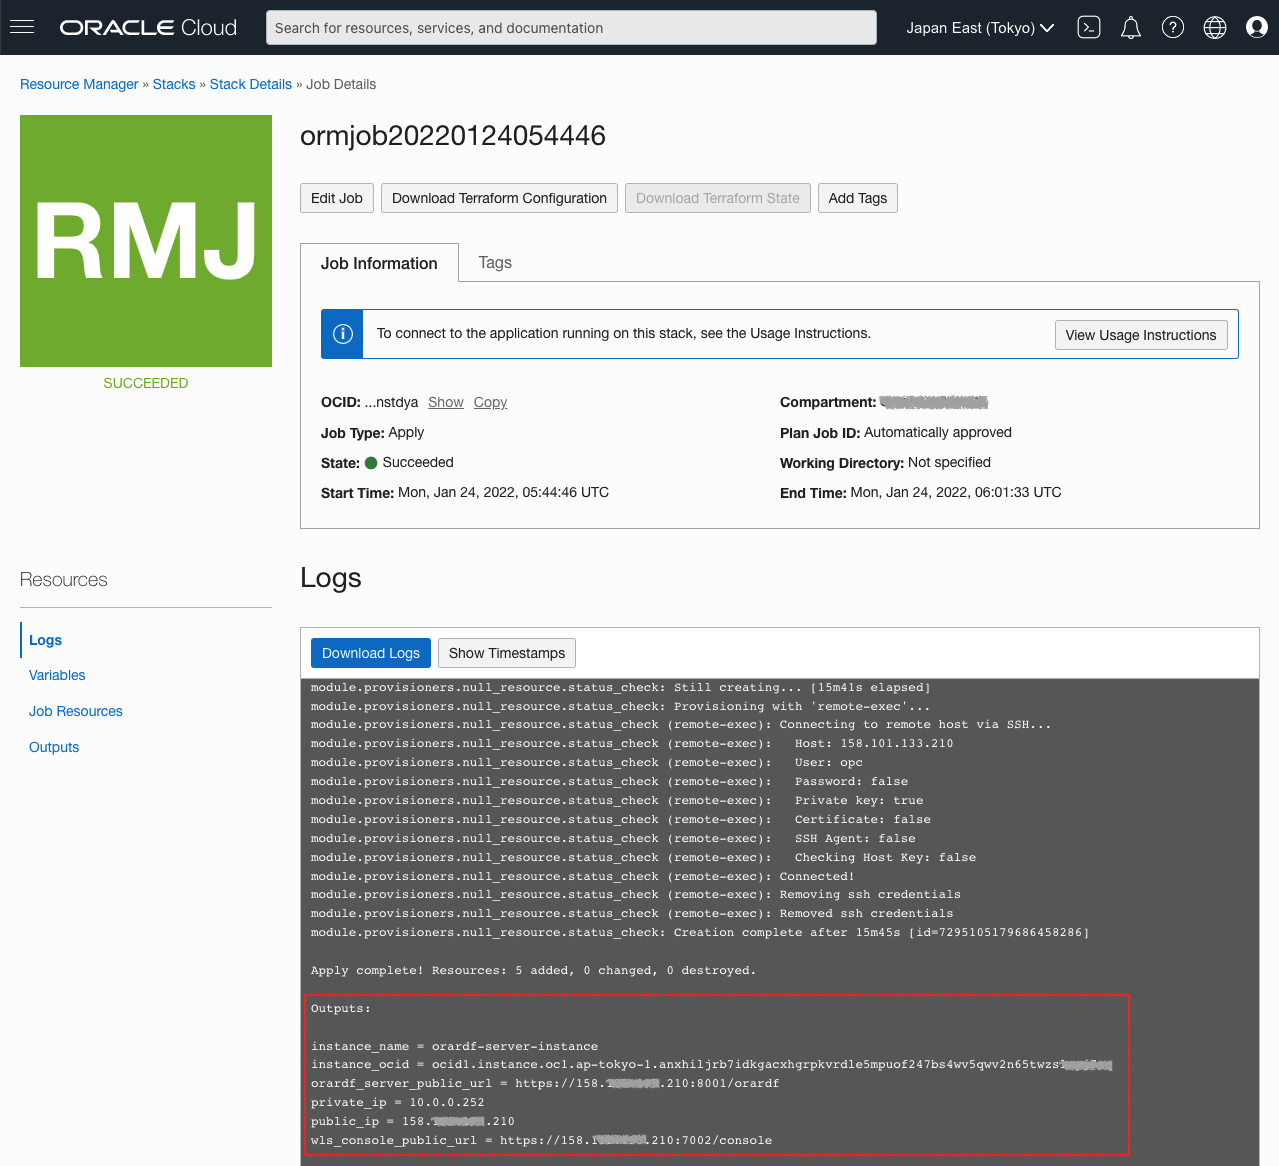Switch to the Tags tab
This screenshot has height=1166, width=1279.
495,262
